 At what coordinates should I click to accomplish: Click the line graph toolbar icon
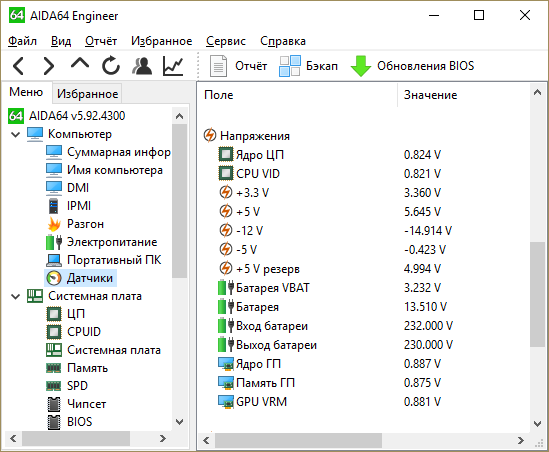(173, 65)
